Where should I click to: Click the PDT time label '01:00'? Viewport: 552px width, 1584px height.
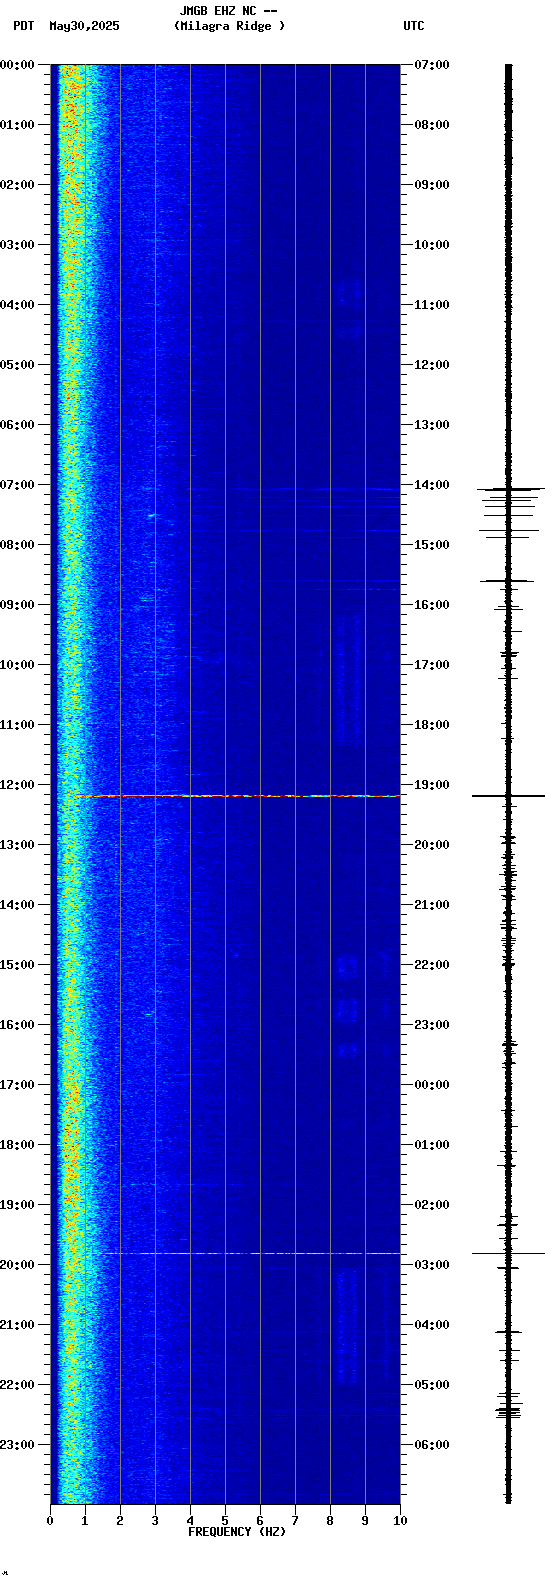17,125
